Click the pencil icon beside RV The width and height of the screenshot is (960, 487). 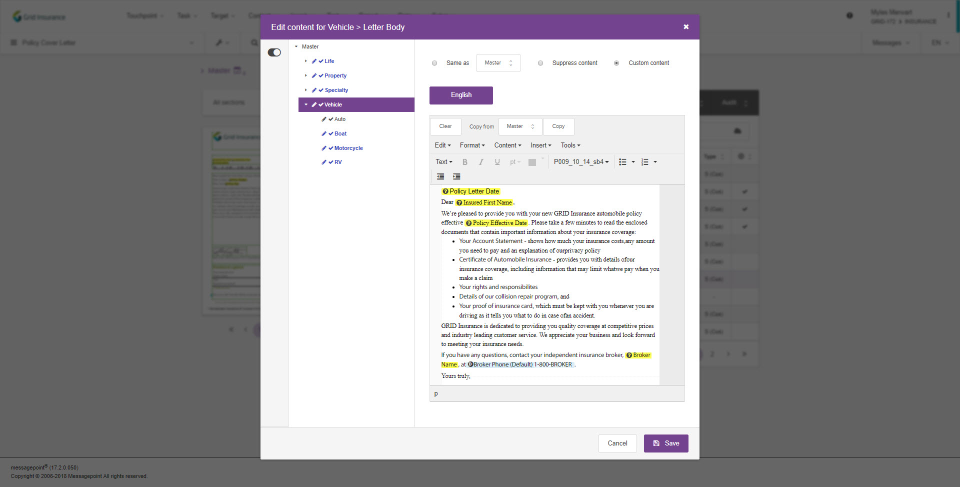tap(324, 163)
